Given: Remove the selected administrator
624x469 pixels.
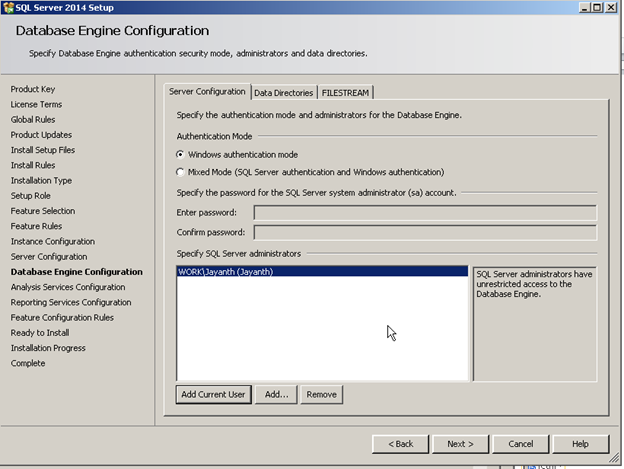Looking at the screenshot, I should click(322, 394).
